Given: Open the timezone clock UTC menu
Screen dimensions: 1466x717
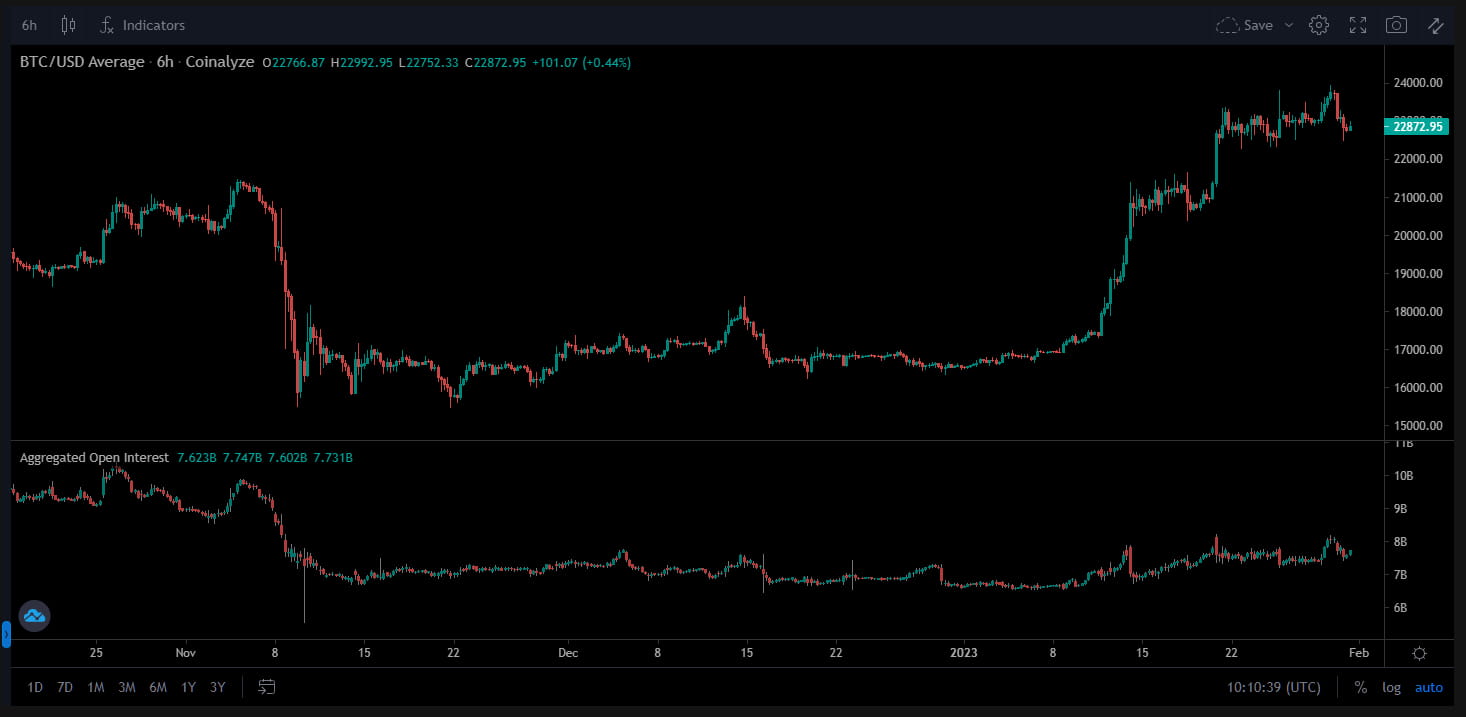Looking at the screenshot, I should 1273,687.
